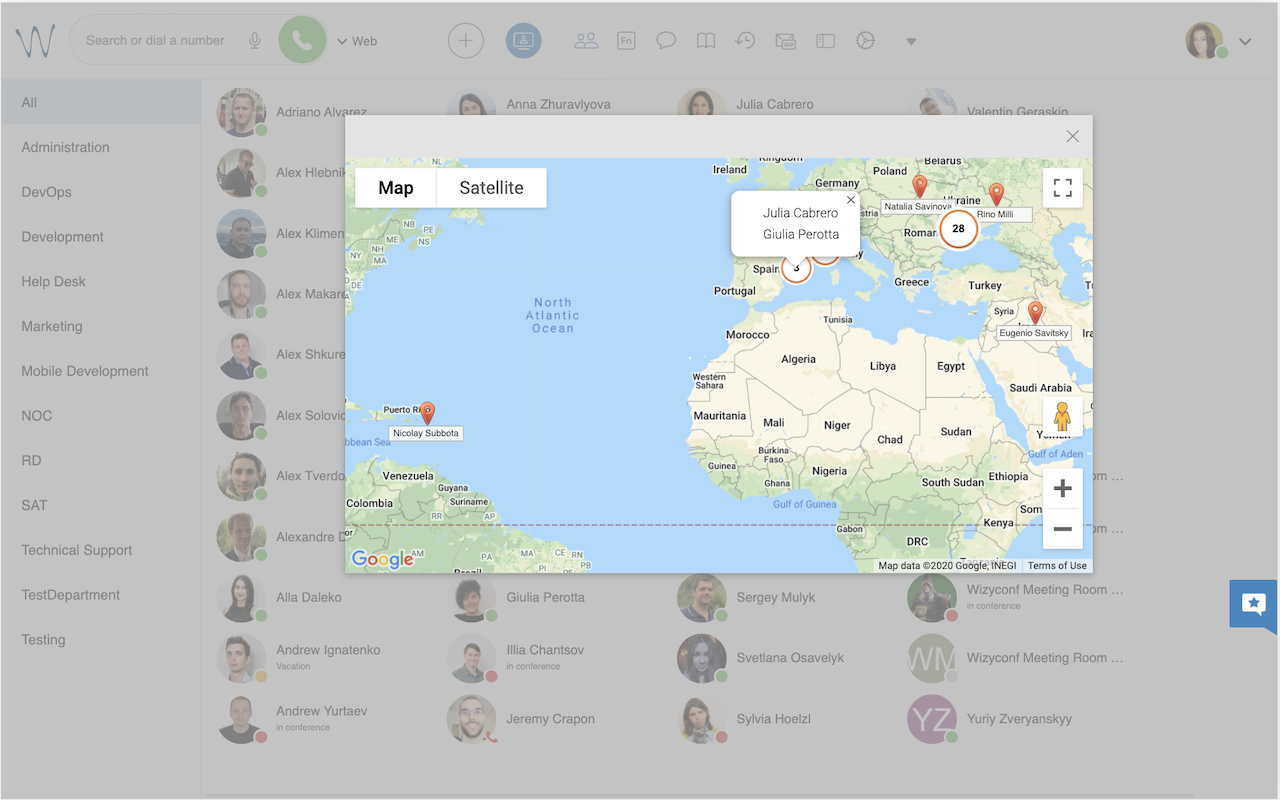Viewport: 1280px width, 800px height.
Task: Select the Map view type
Action: (x=396, y=188)
